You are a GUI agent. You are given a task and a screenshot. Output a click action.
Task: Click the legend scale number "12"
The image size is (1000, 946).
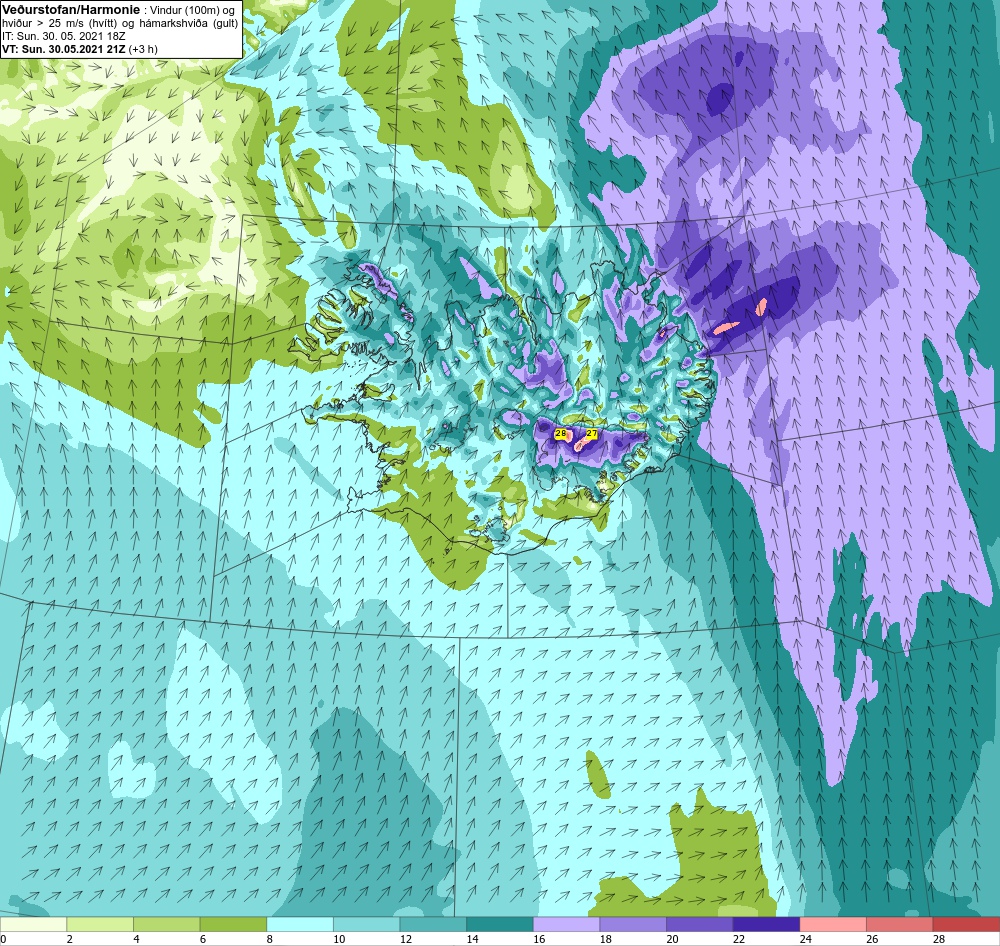406,939
